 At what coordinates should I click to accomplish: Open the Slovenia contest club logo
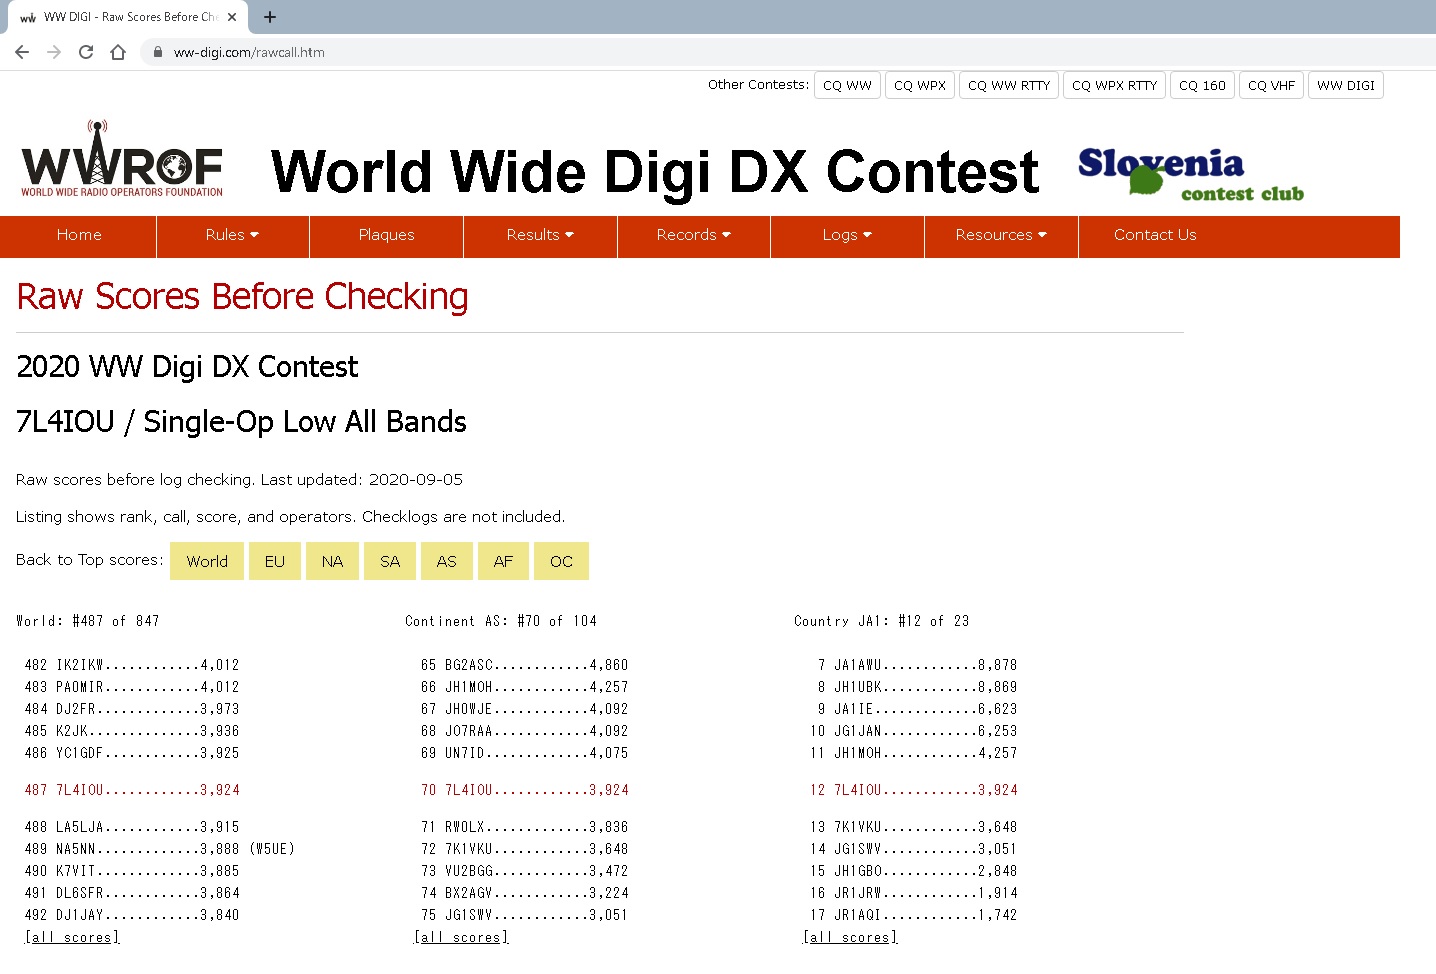(x=1190, y=174)
